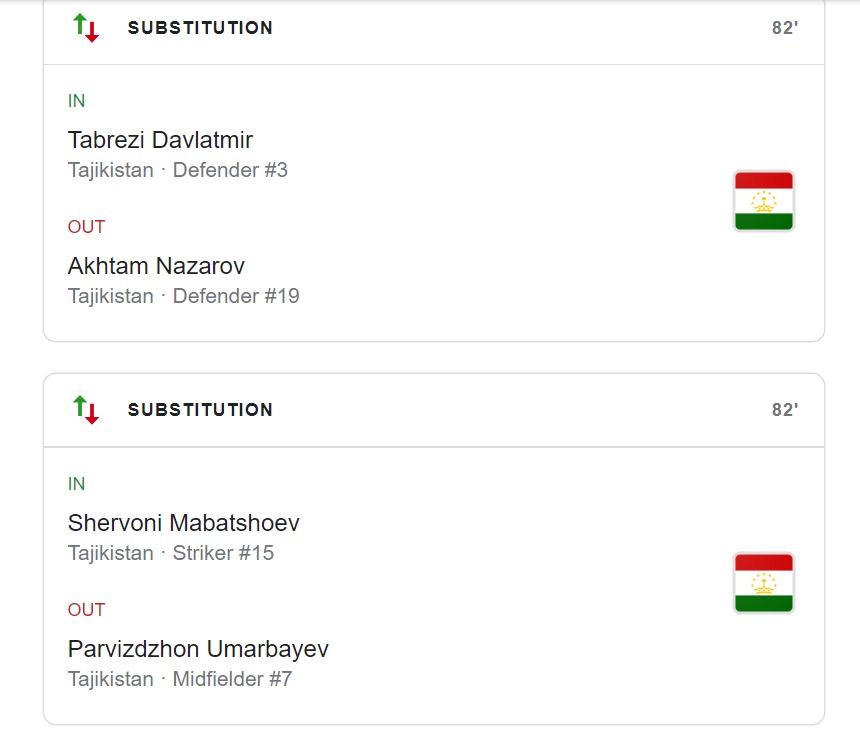This screenshot has height=732, width=860.
Task: Click the Defender #3 detail text
Action: point(230,170)
